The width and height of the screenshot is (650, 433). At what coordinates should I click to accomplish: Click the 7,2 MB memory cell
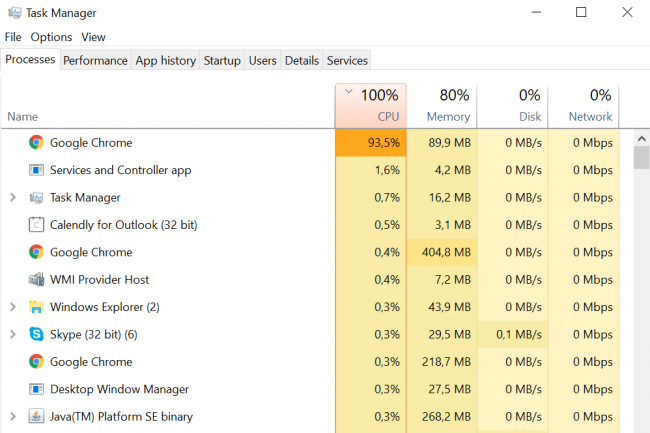442,280
